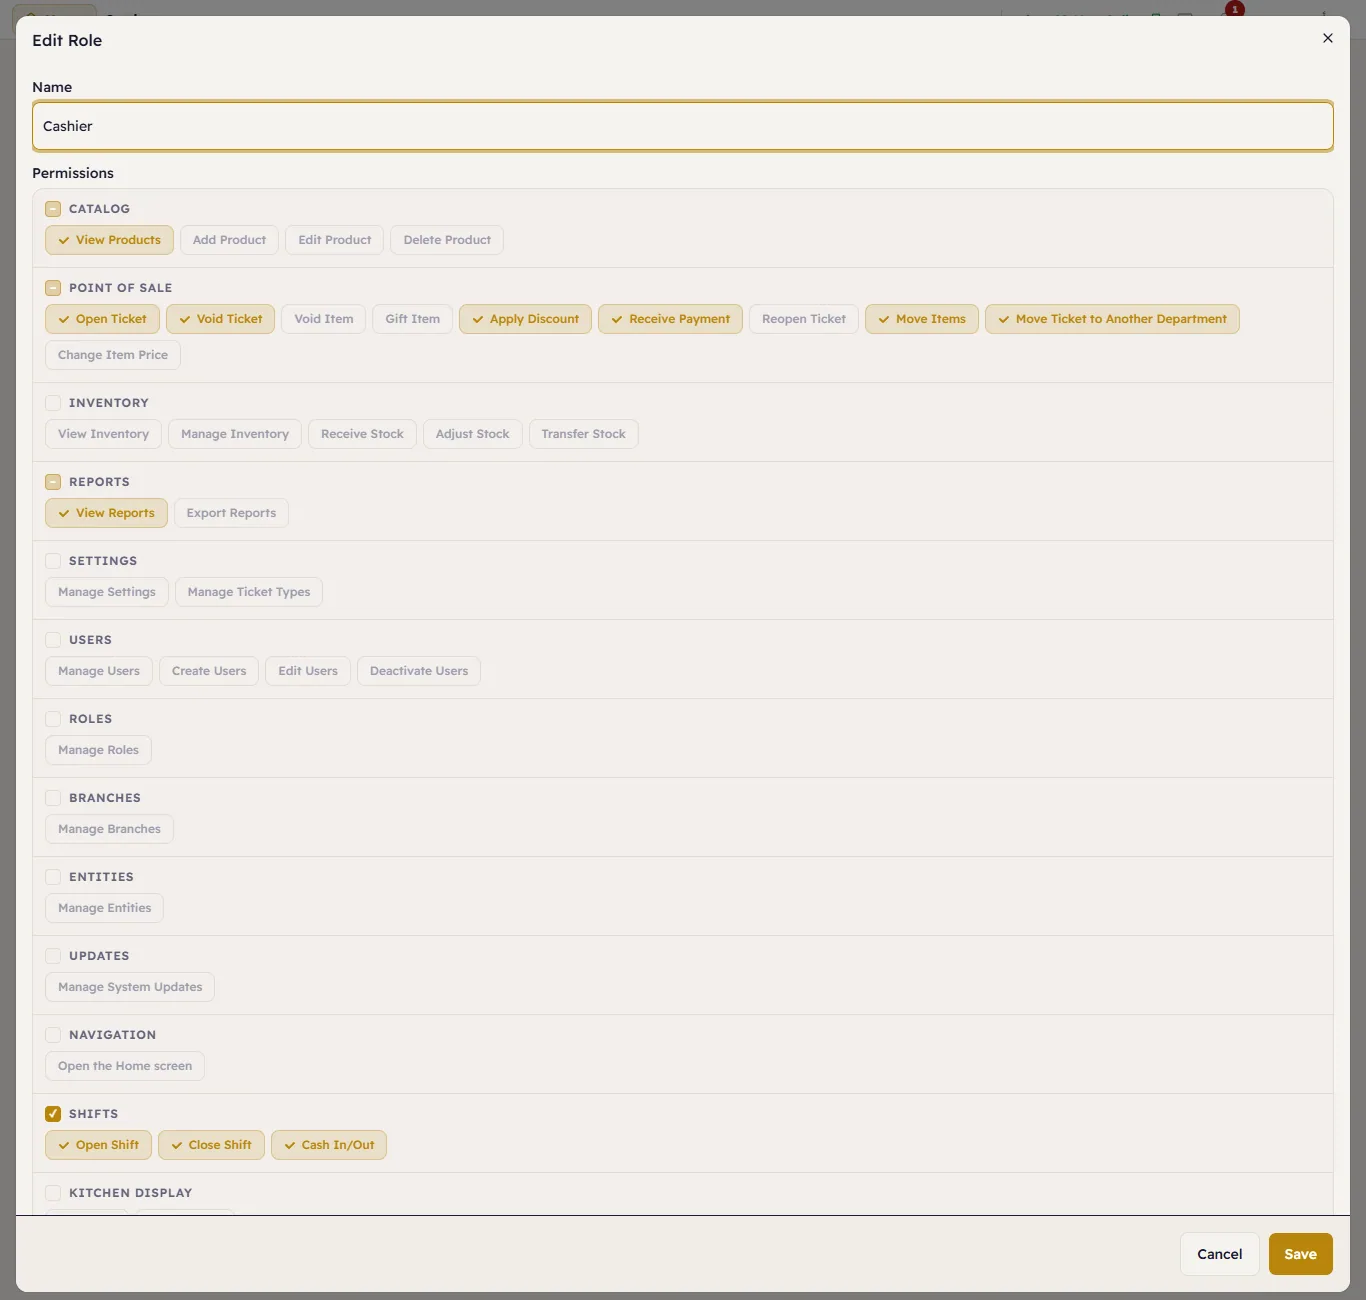Turn off the Void Ticket permission
Viewport: 1366px width, 1300px height.
220,319
